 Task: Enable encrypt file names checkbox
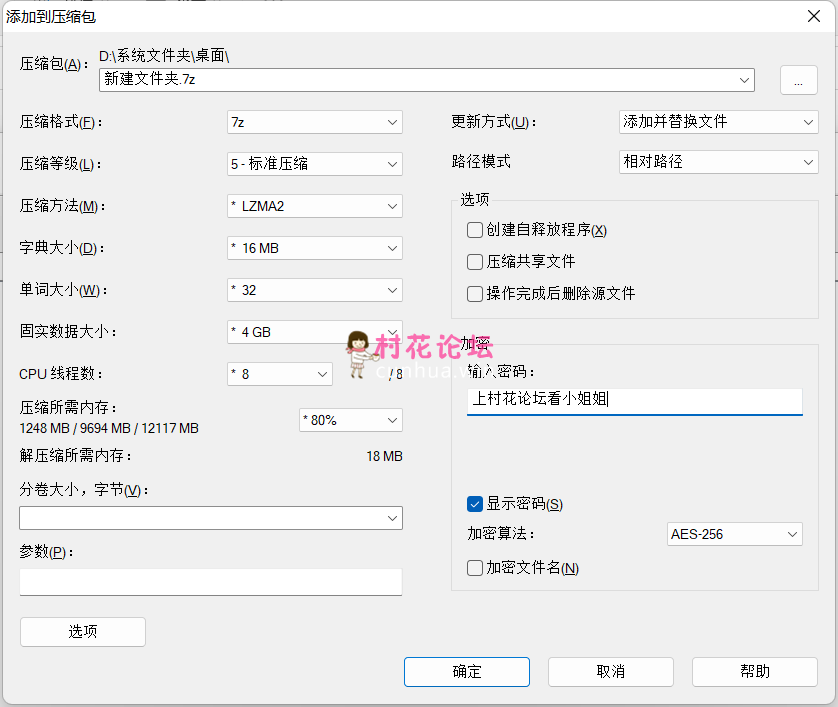click(x=475, y=568)
